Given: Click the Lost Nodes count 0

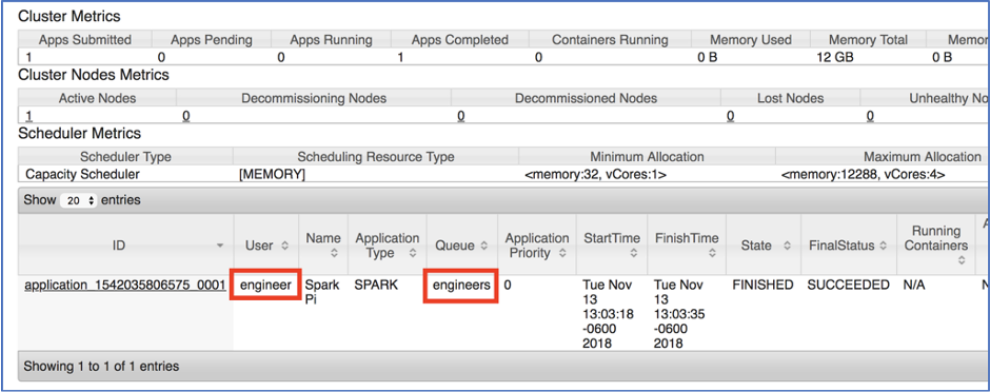Looking at the screenshot, I should click(x=730, y=116).
